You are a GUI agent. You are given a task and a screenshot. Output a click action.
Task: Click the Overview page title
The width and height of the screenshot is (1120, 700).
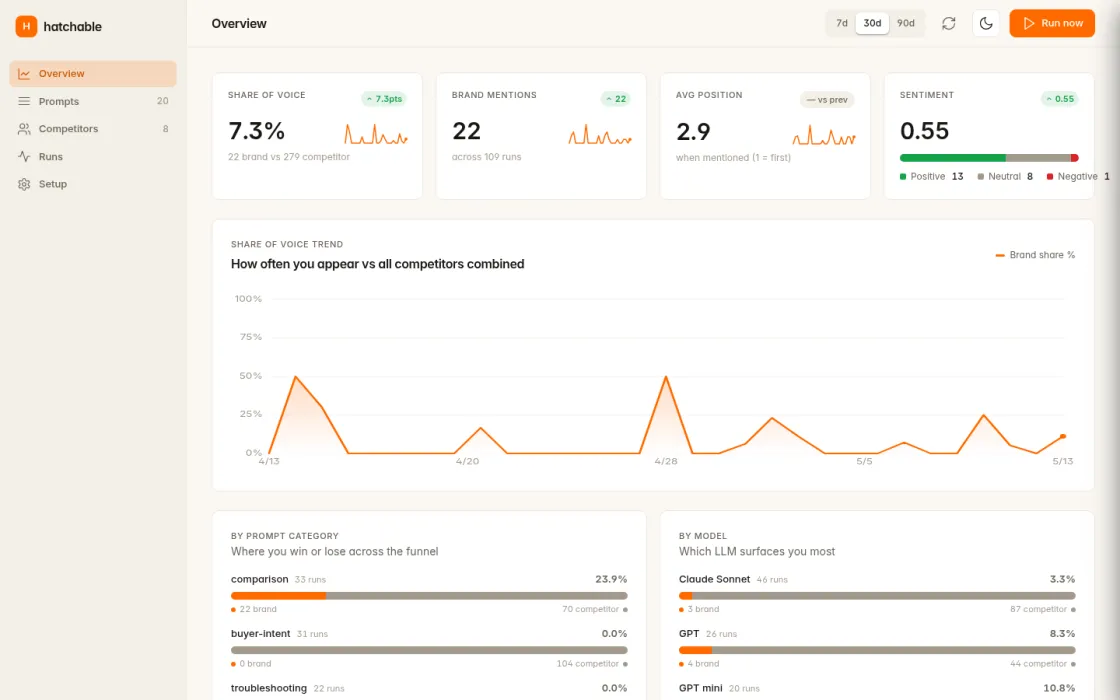point(239,24)
